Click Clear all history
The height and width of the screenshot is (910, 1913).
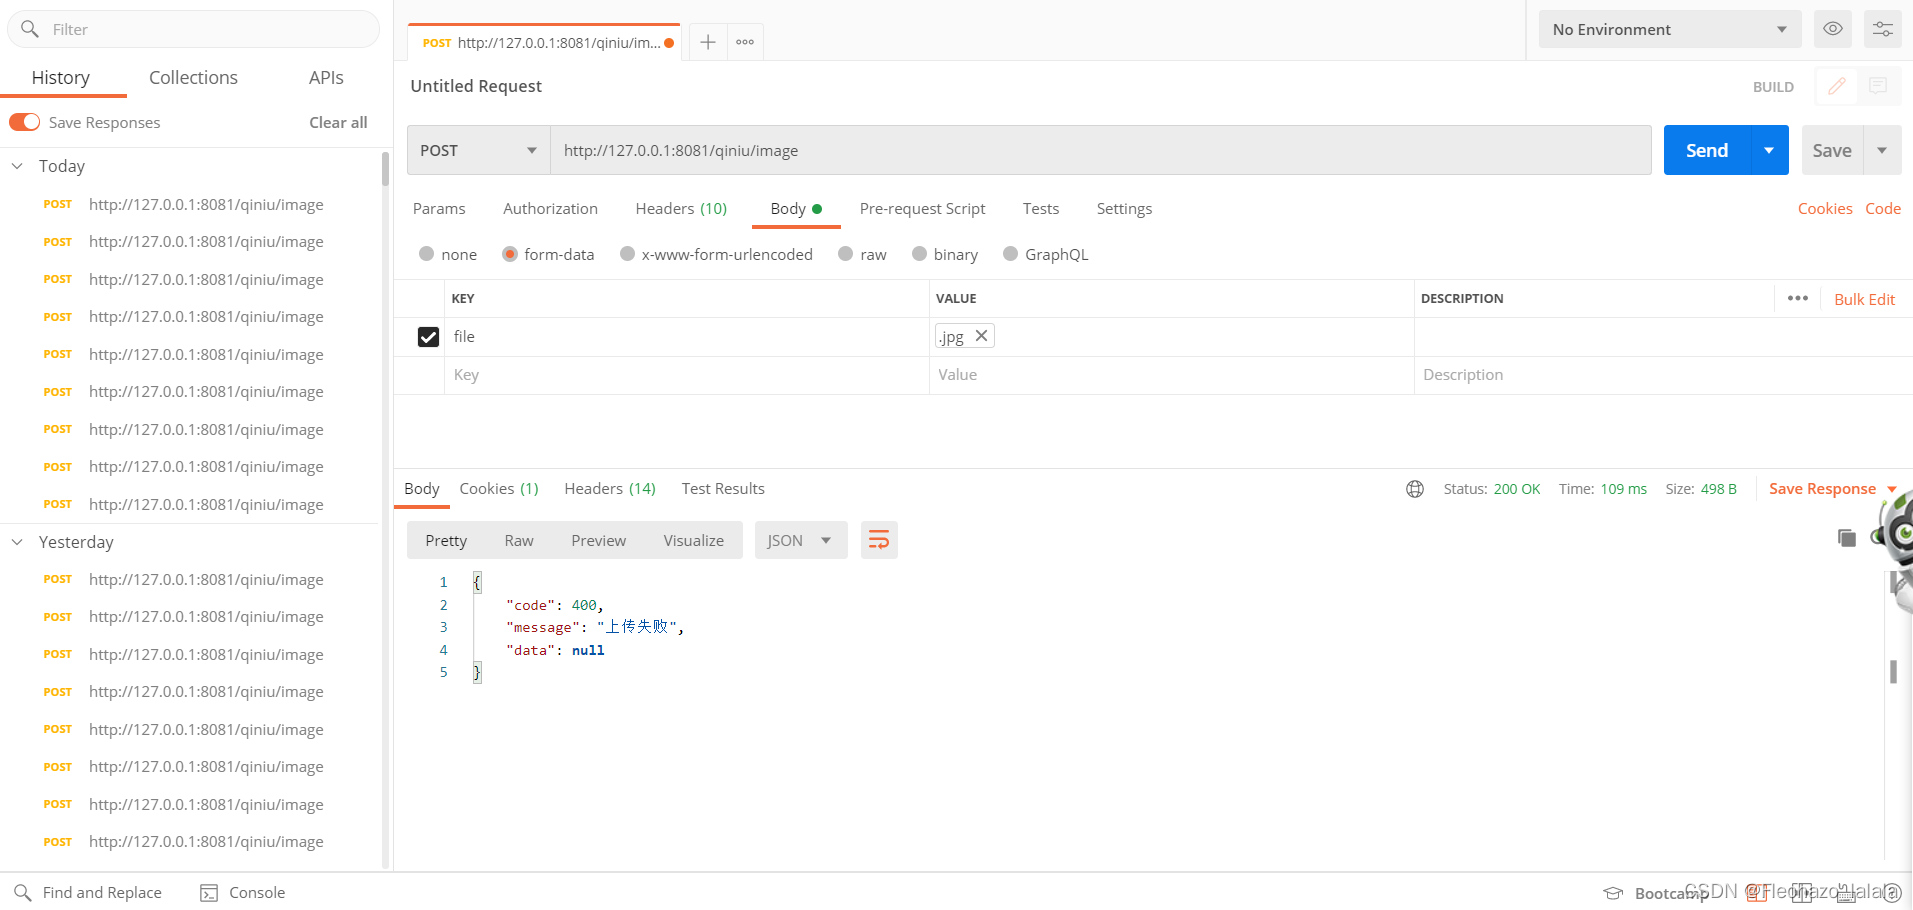338,122
